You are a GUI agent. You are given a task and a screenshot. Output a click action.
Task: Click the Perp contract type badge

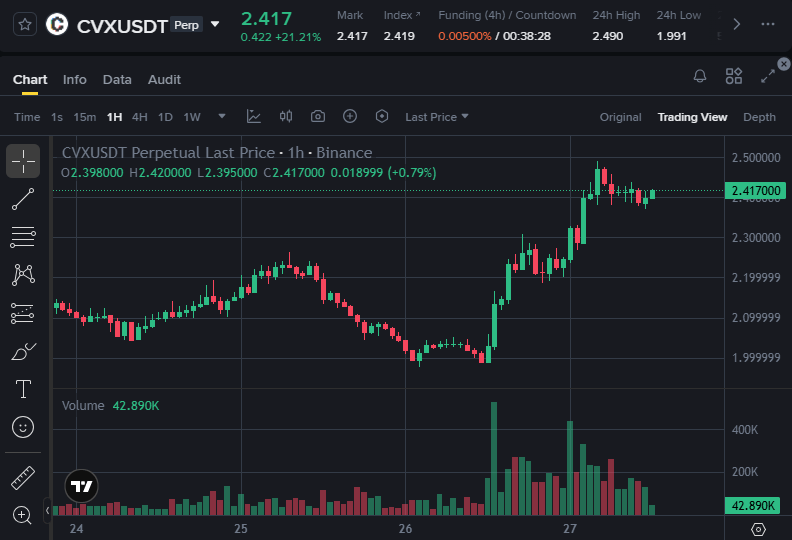pyautogui.click(x=186, y=25)
